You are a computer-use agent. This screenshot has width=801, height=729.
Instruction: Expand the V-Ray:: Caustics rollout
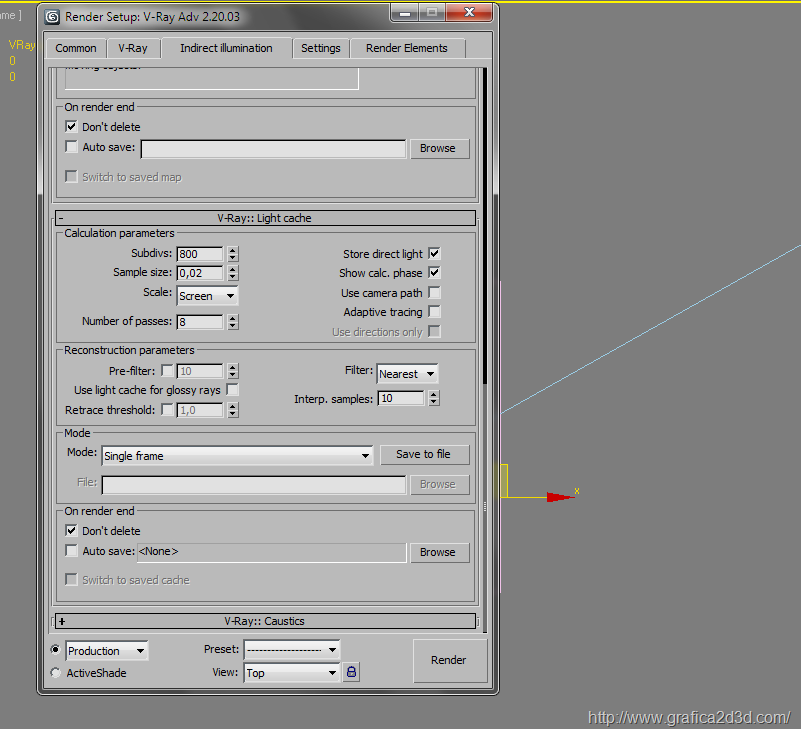point(265,621)
